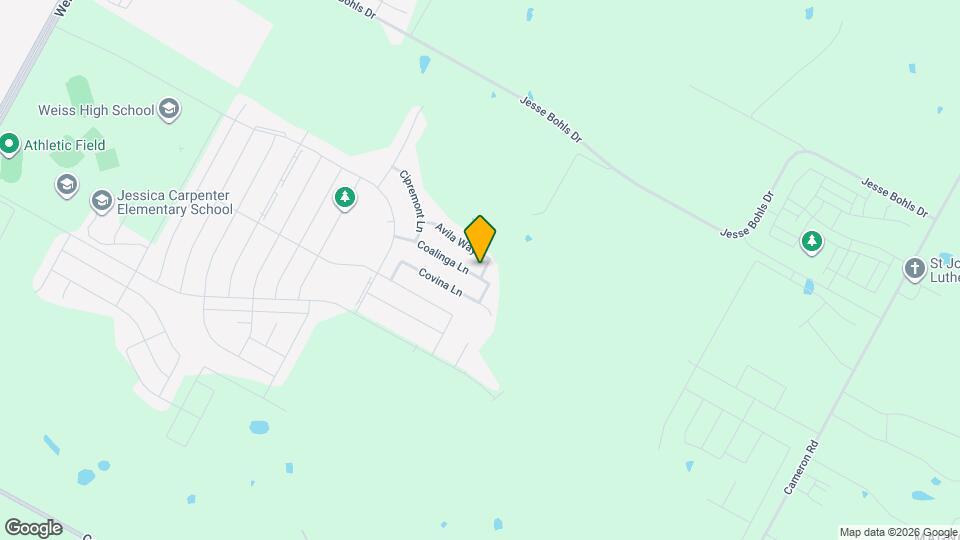Click the Cameron Rd road label
960x540 pixels.
click(801, 467)
